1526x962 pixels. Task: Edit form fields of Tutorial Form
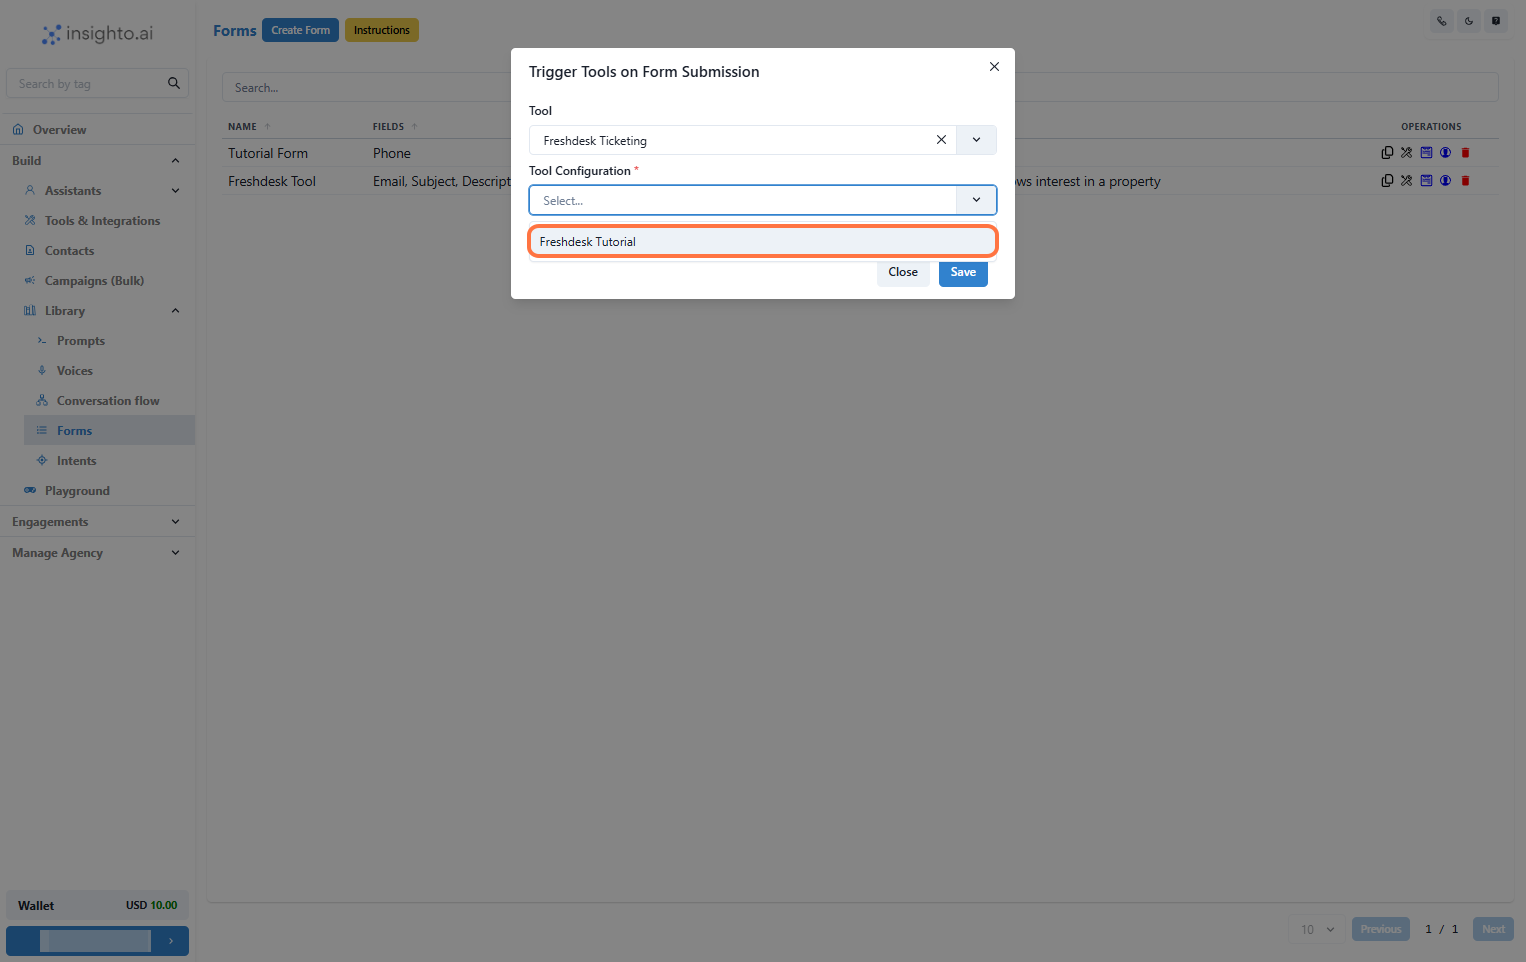(1426, 152)
